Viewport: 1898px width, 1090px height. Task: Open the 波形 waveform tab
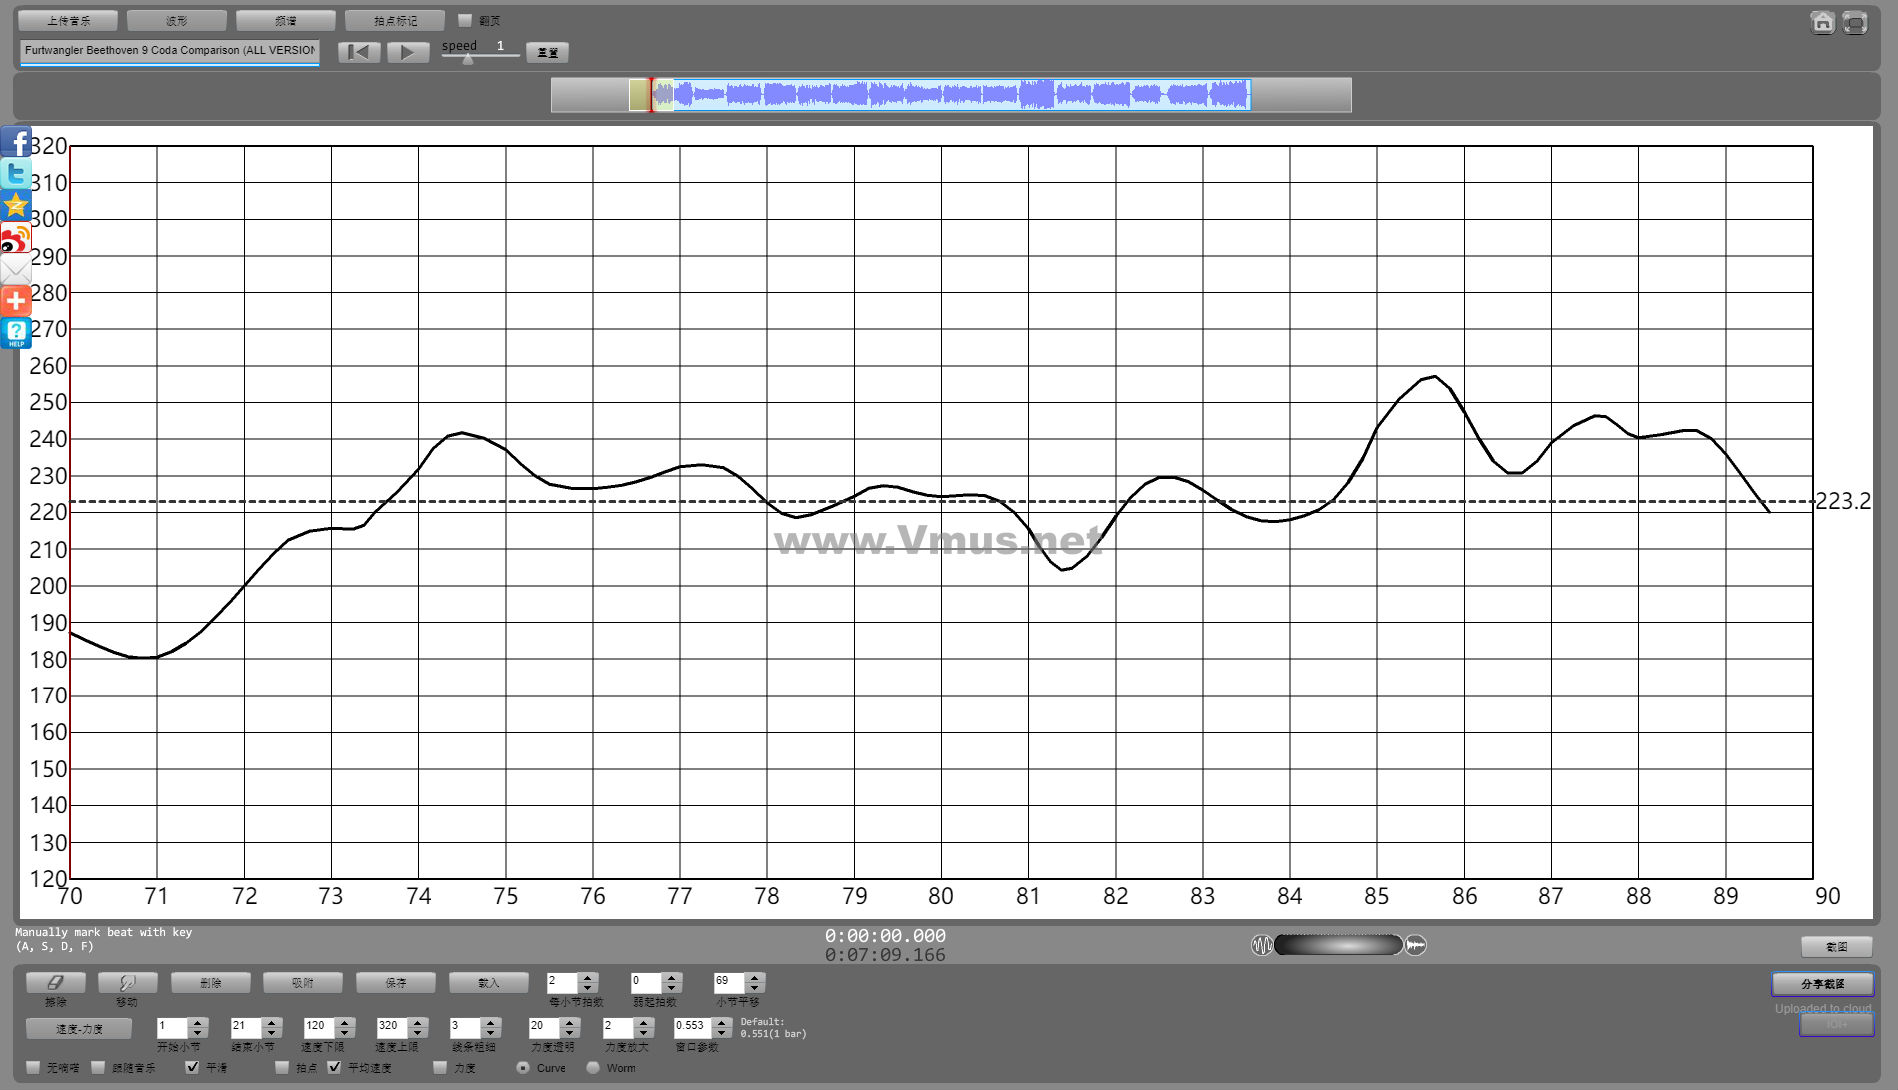click(x=177, y=21)
